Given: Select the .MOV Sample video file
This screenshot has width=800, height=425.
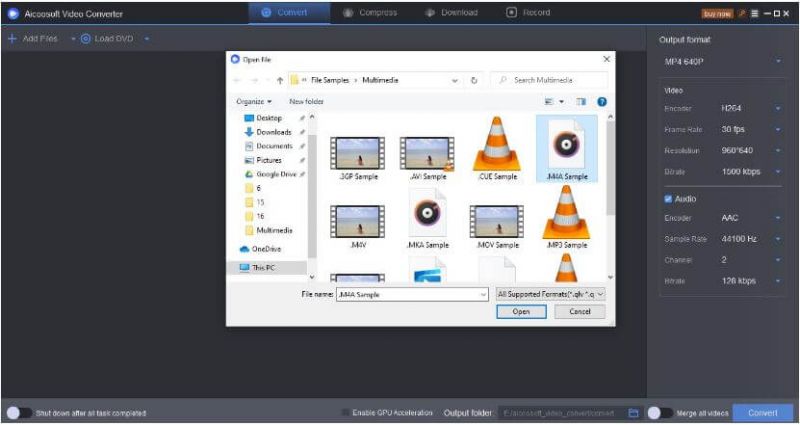Looking at the screenshot, I should [496, 226].
